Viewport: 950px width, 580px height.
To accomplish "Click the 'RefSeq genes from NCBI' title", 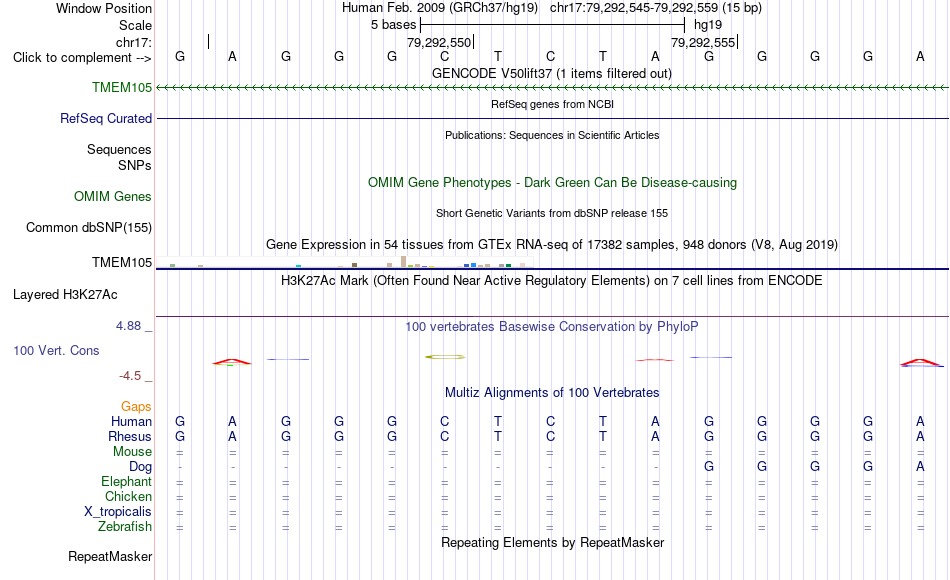I will 552,104.
